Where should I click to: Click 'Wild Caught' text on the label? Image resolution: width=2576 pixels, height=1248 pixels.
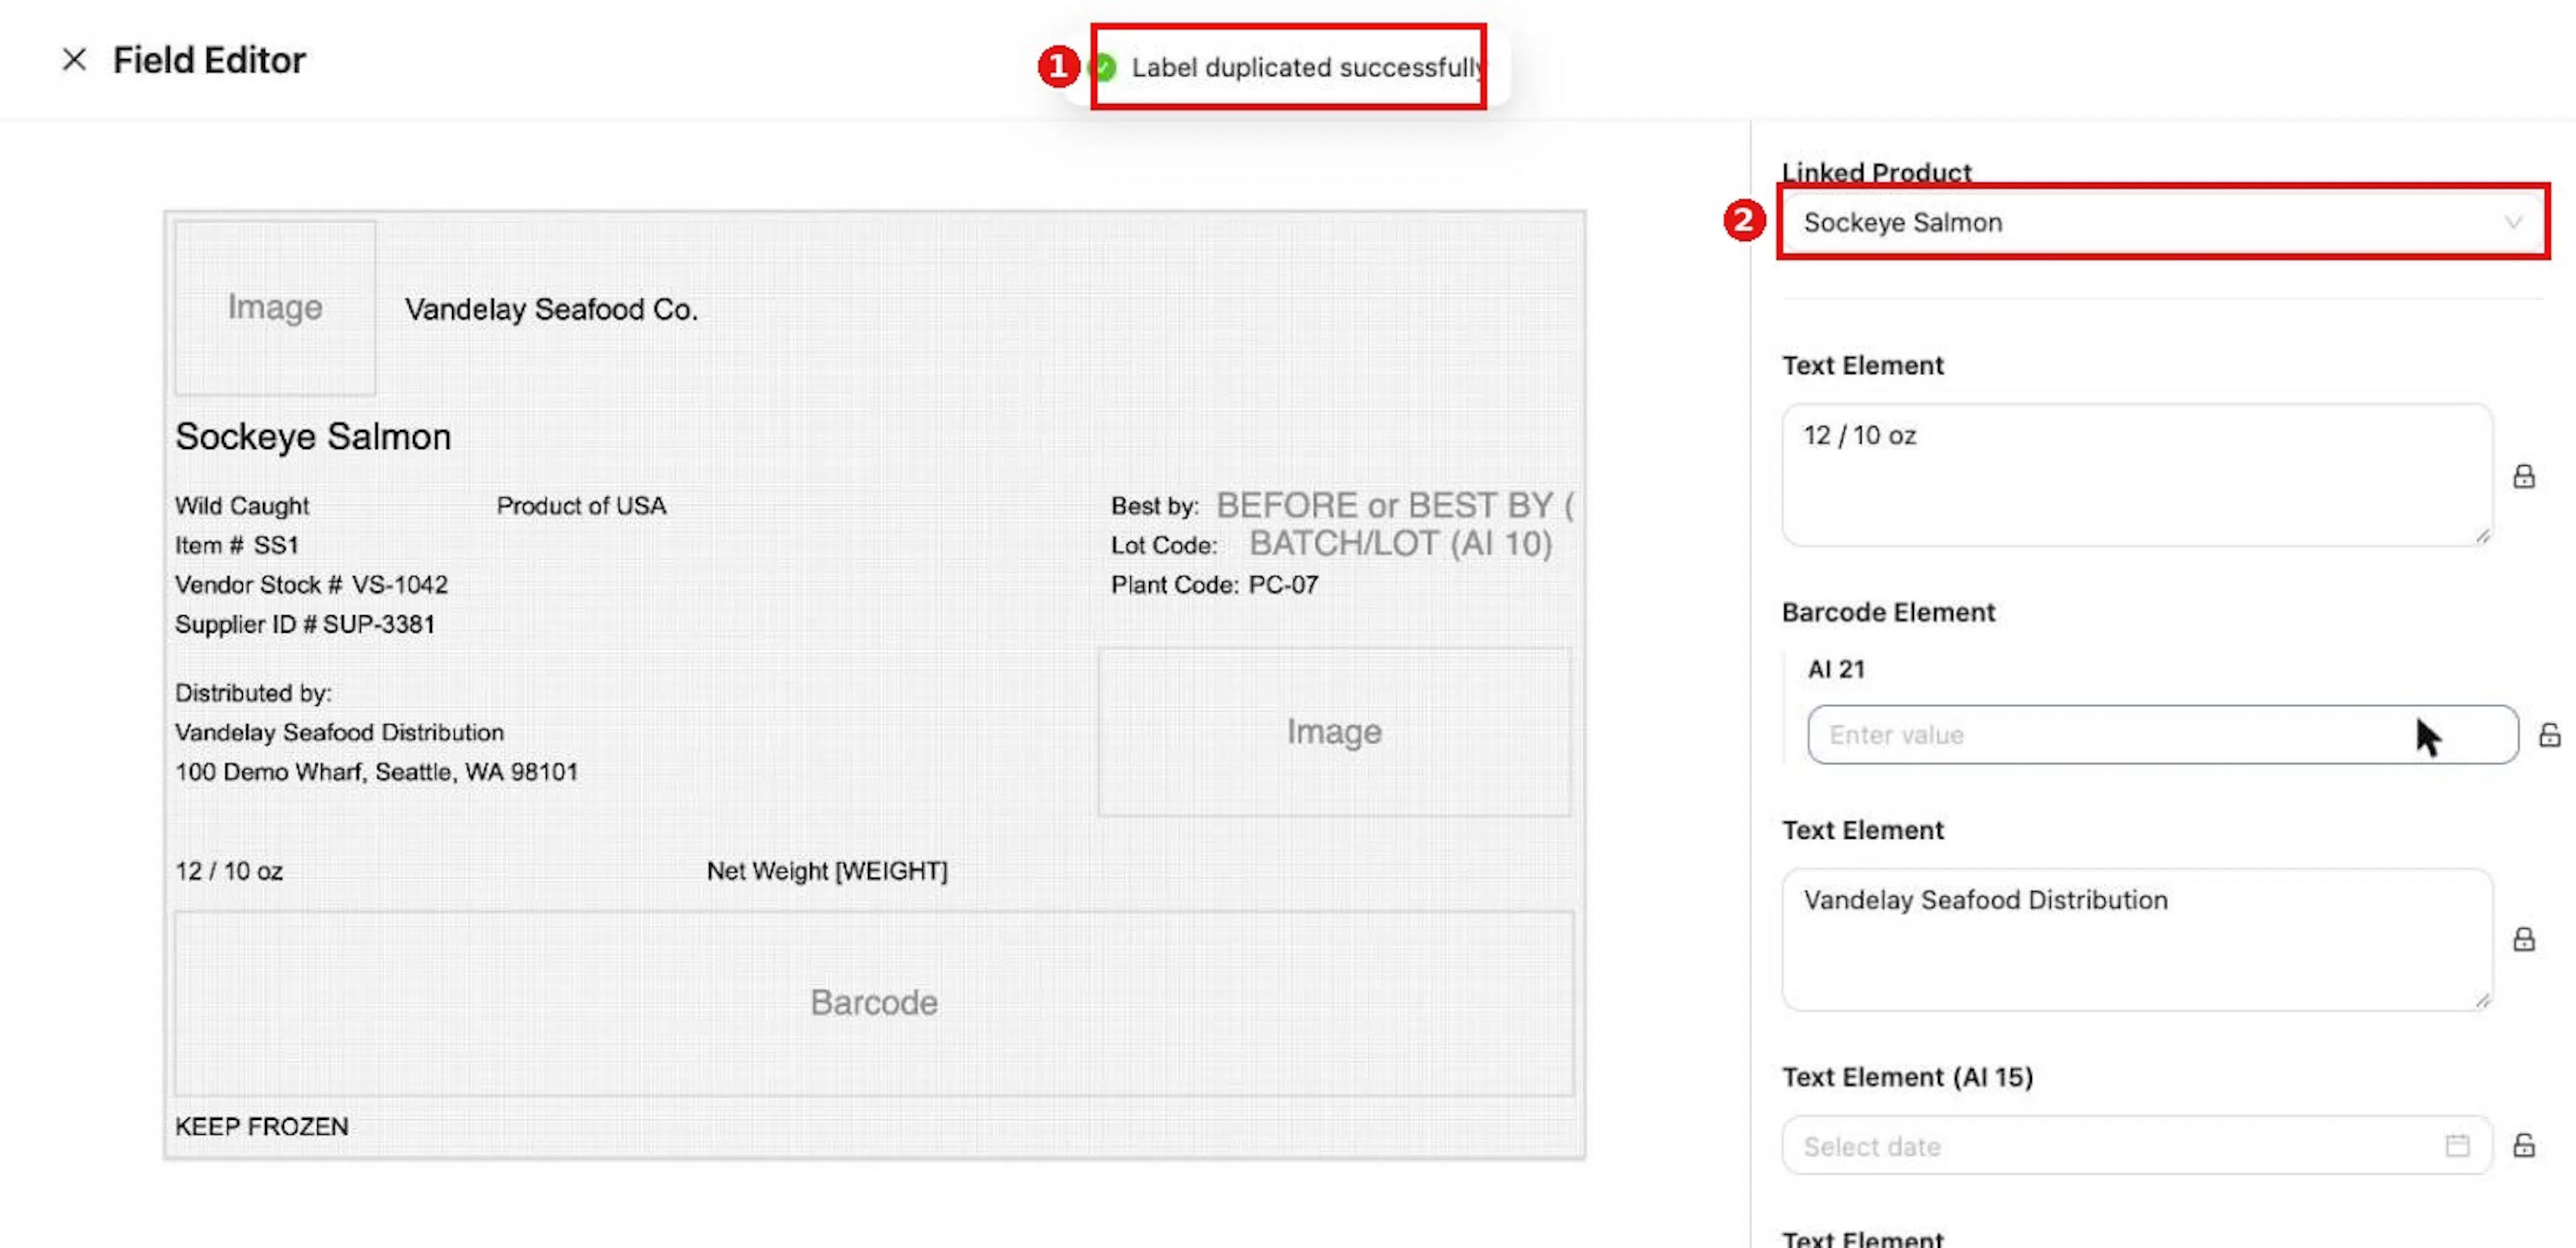242,506
